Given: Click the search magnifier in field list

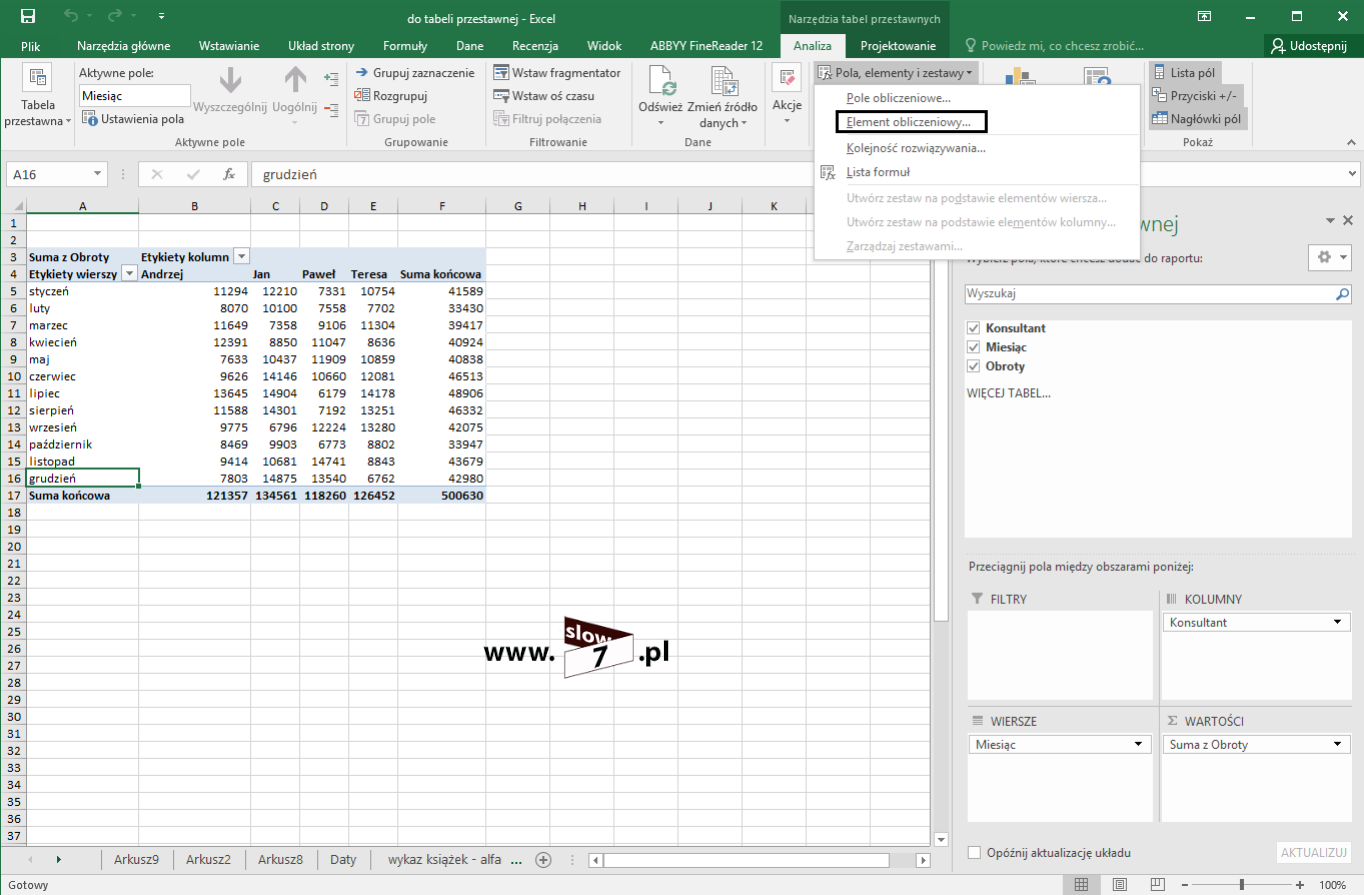Looking at the screenshot, I should click(x=1343, y=295).
